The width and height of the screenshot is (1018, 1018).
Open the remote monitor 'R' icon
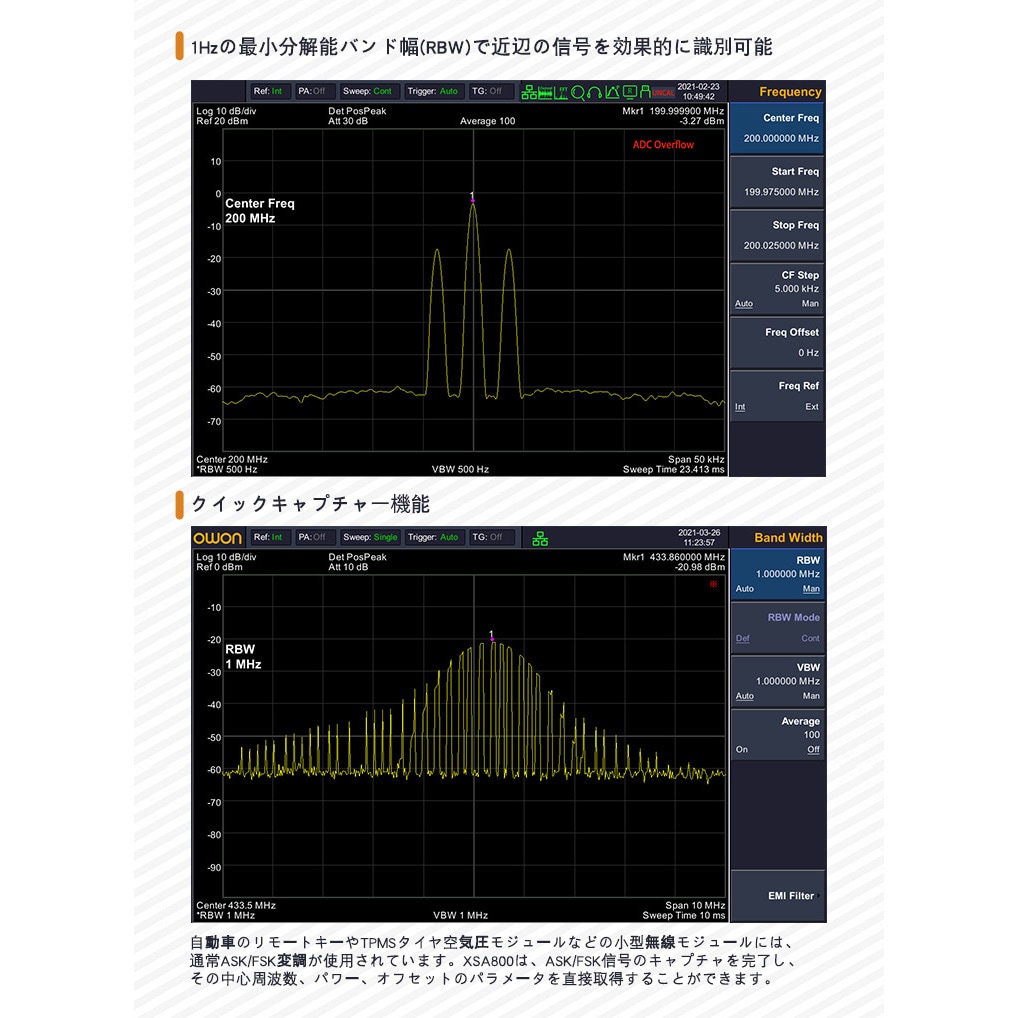[x=629, y=92]
